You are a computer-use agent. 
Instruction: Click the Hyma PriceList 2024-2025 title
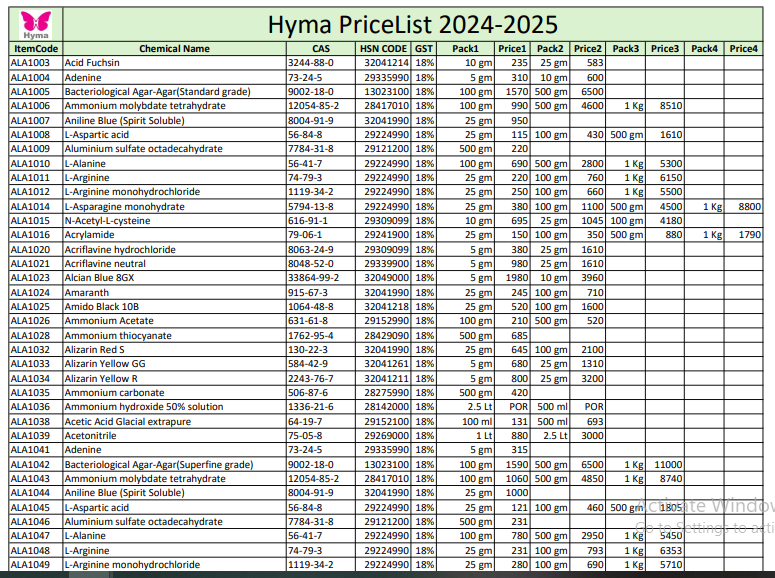click(412, 24)
